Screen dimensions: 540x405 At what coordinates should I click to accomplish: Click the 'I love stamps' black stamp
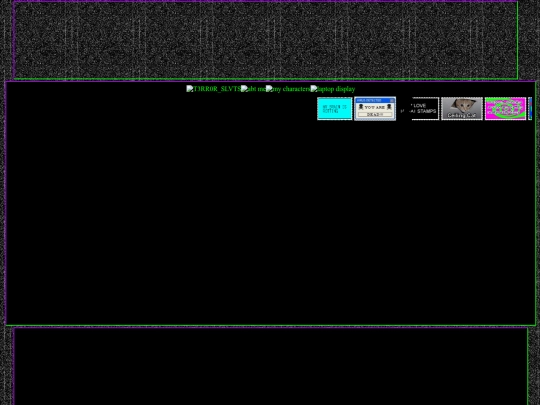419,109
